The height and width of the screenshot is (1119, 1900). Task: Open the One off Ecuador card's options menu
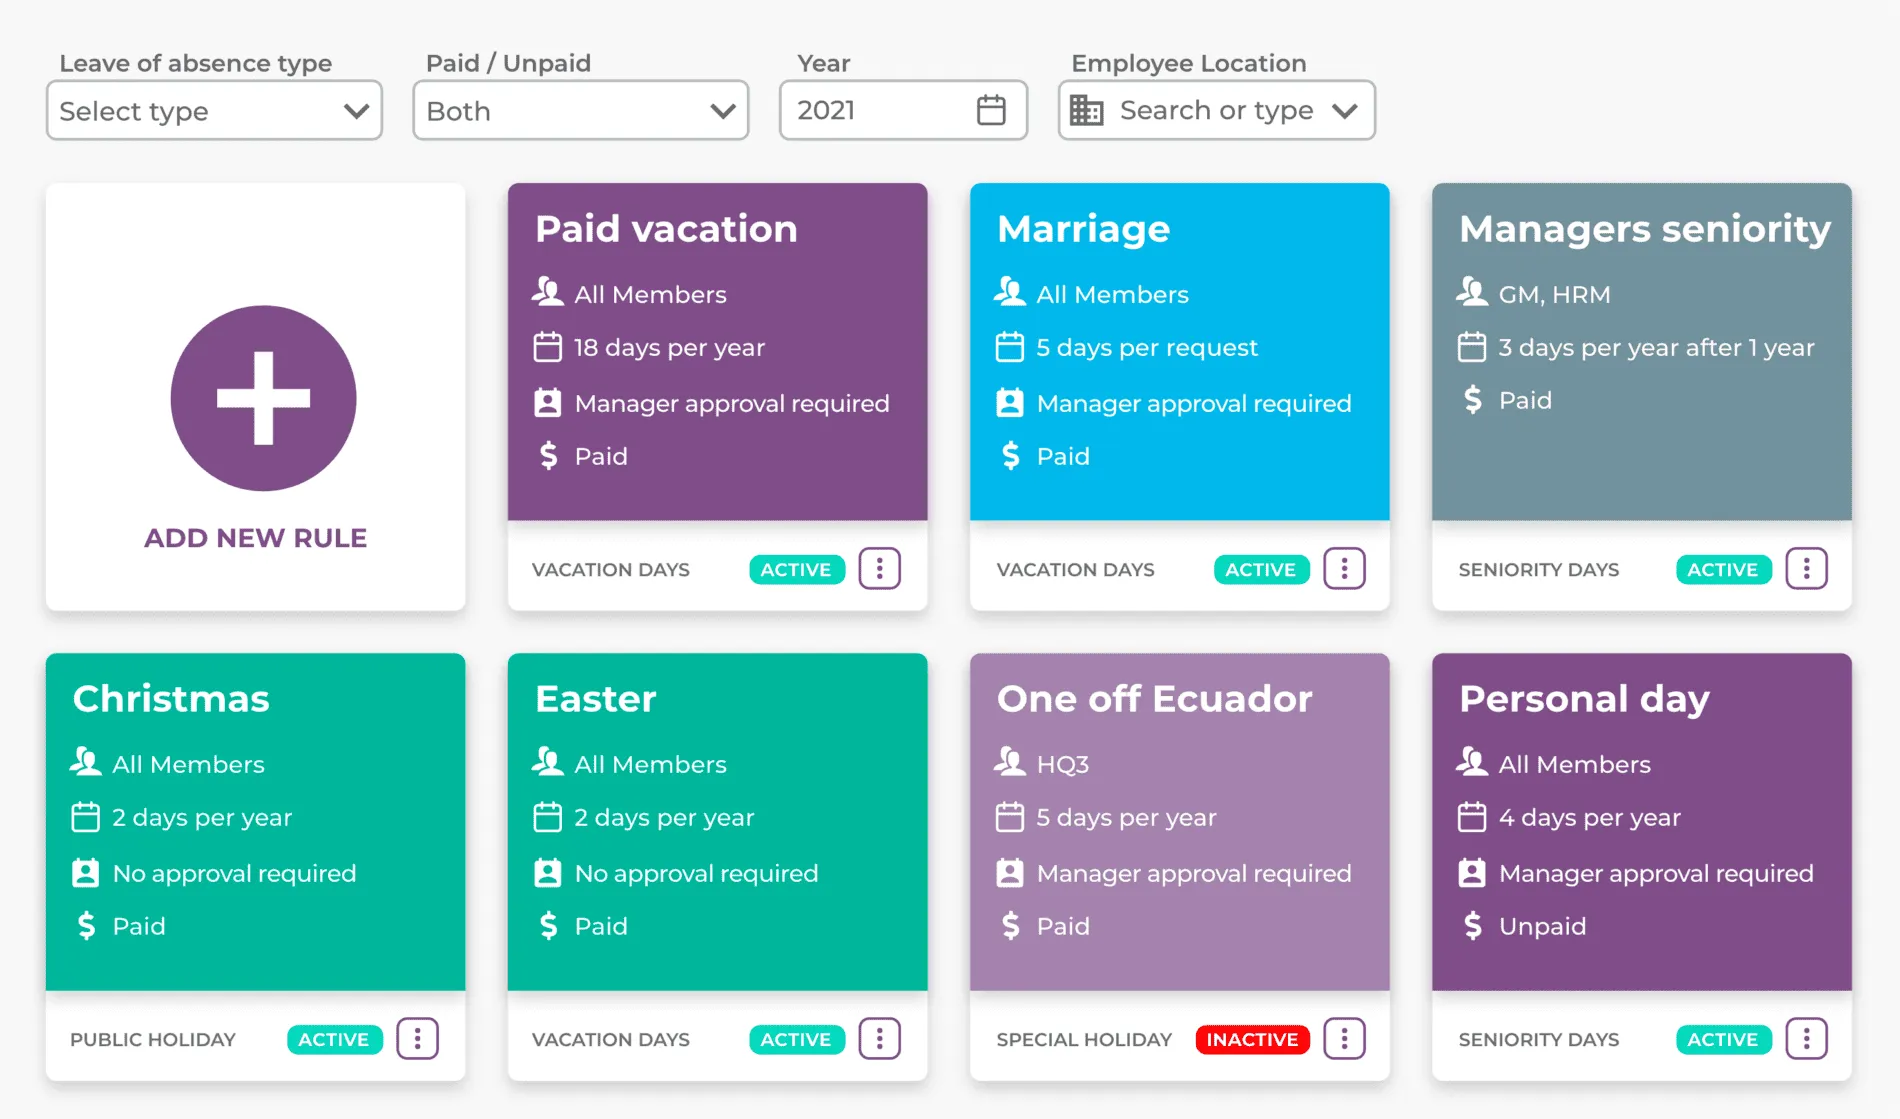[1344, 1039]
